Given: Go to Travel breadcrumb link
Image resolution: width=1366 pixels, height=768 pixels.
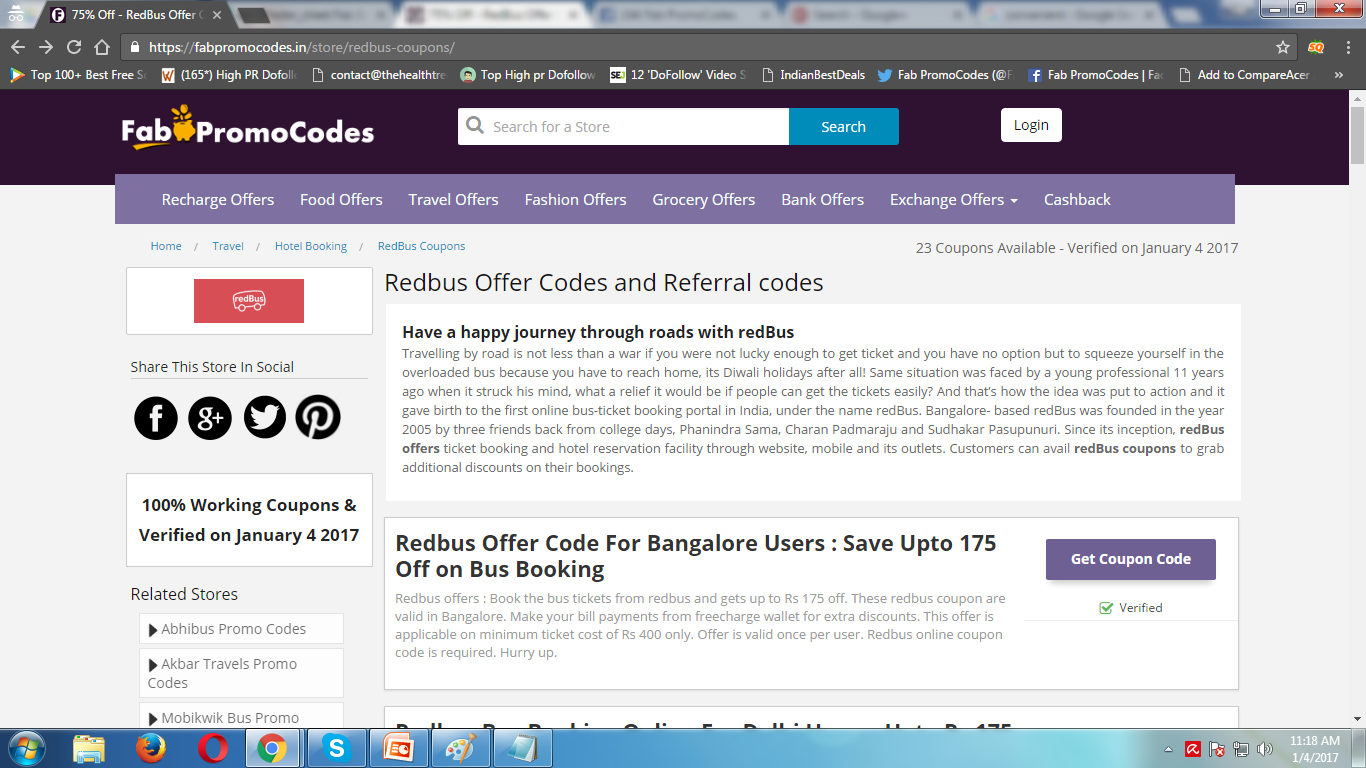Looking at the screenshot, I should (228, 246).
